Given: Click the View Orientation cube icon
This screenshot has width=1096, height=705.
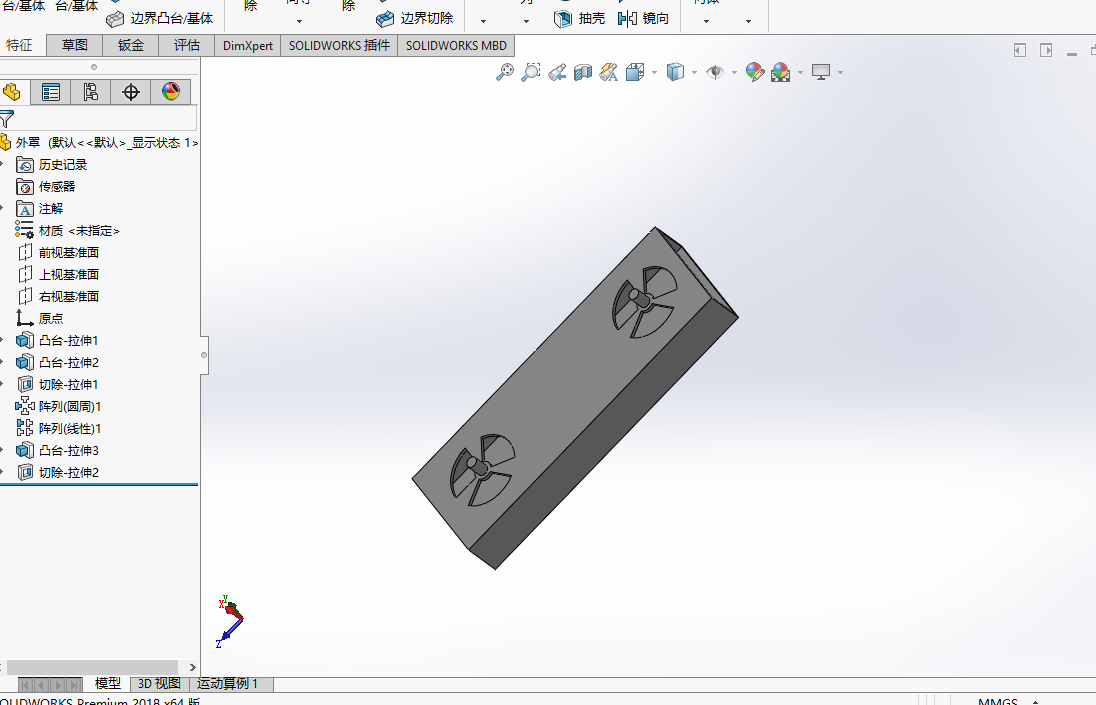Looking at the screenshot, I should pyautogui.click(x=635, y=72).
